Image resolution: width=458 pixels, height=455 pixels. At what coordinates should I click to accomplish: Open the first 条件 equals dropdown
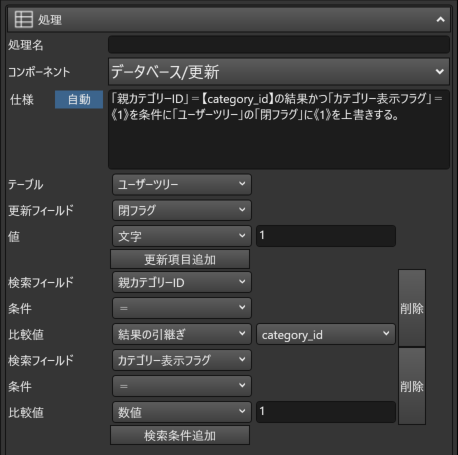pos(182,308)
